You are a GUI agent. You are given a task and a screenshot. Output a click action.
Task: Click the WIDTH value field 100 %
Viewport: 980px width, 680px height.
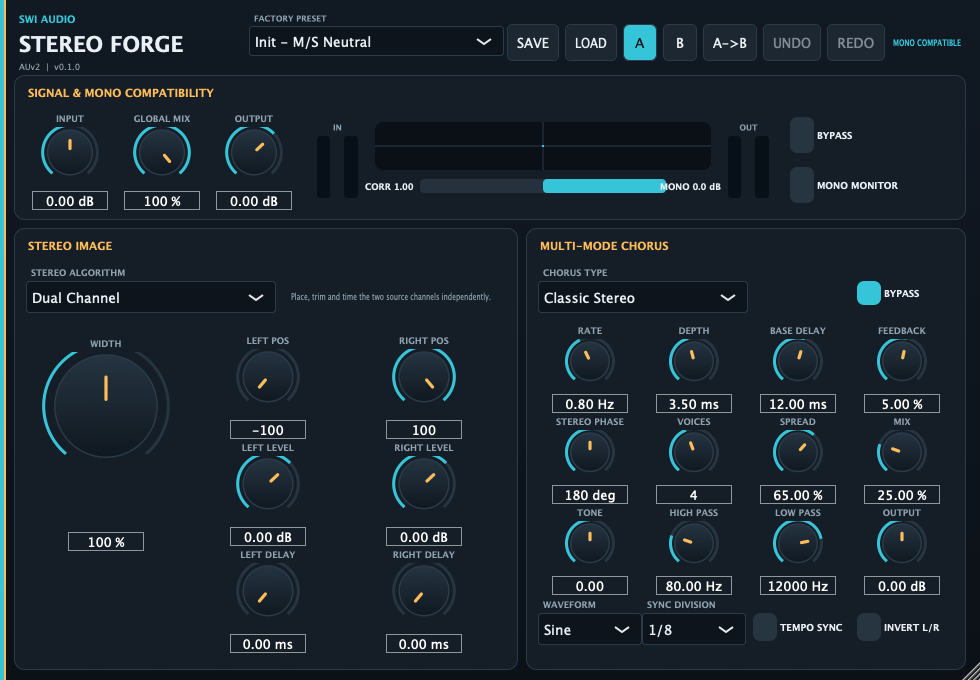click(x=106, y=541)
